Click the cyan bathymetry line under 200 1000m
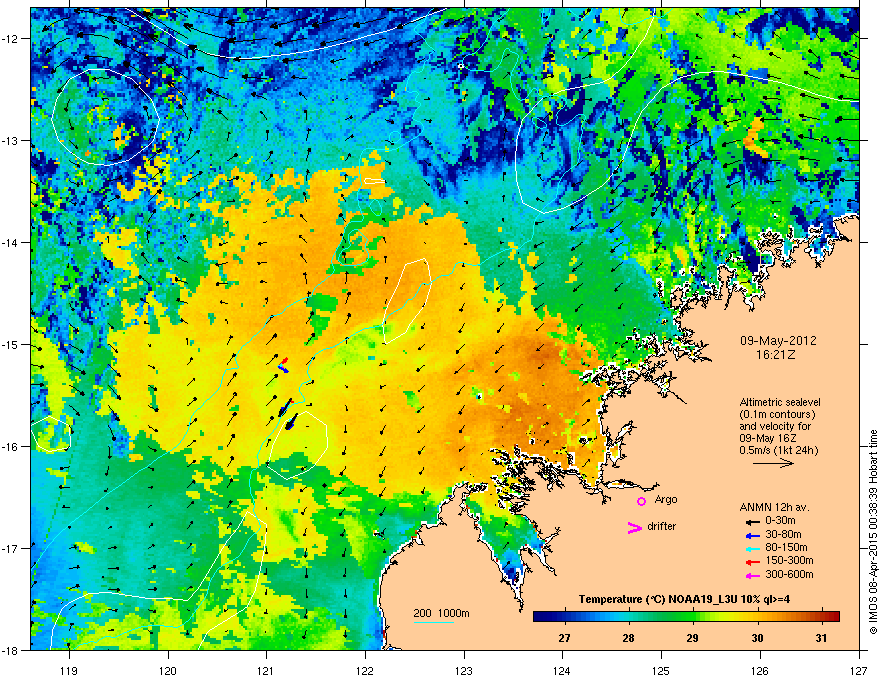This screenshot has width=880, height=680. tap(433, 622)
